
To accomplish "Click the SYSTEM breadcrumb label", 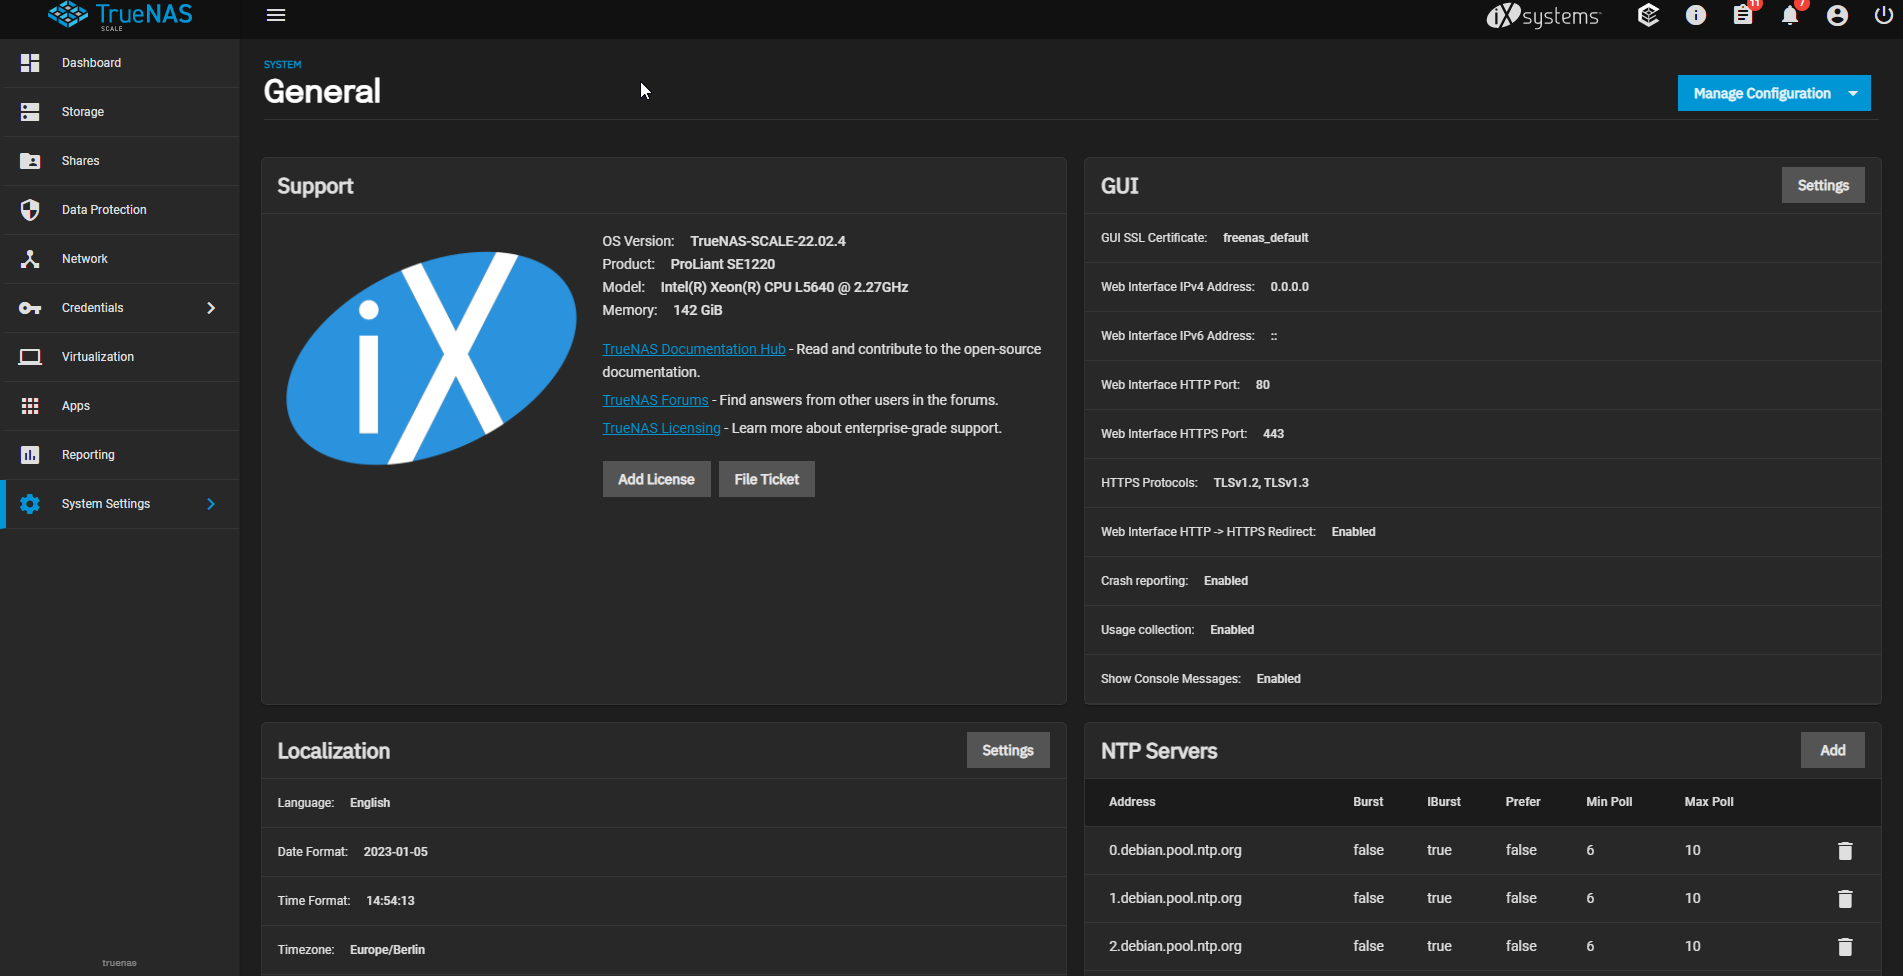I will (282, 64).
